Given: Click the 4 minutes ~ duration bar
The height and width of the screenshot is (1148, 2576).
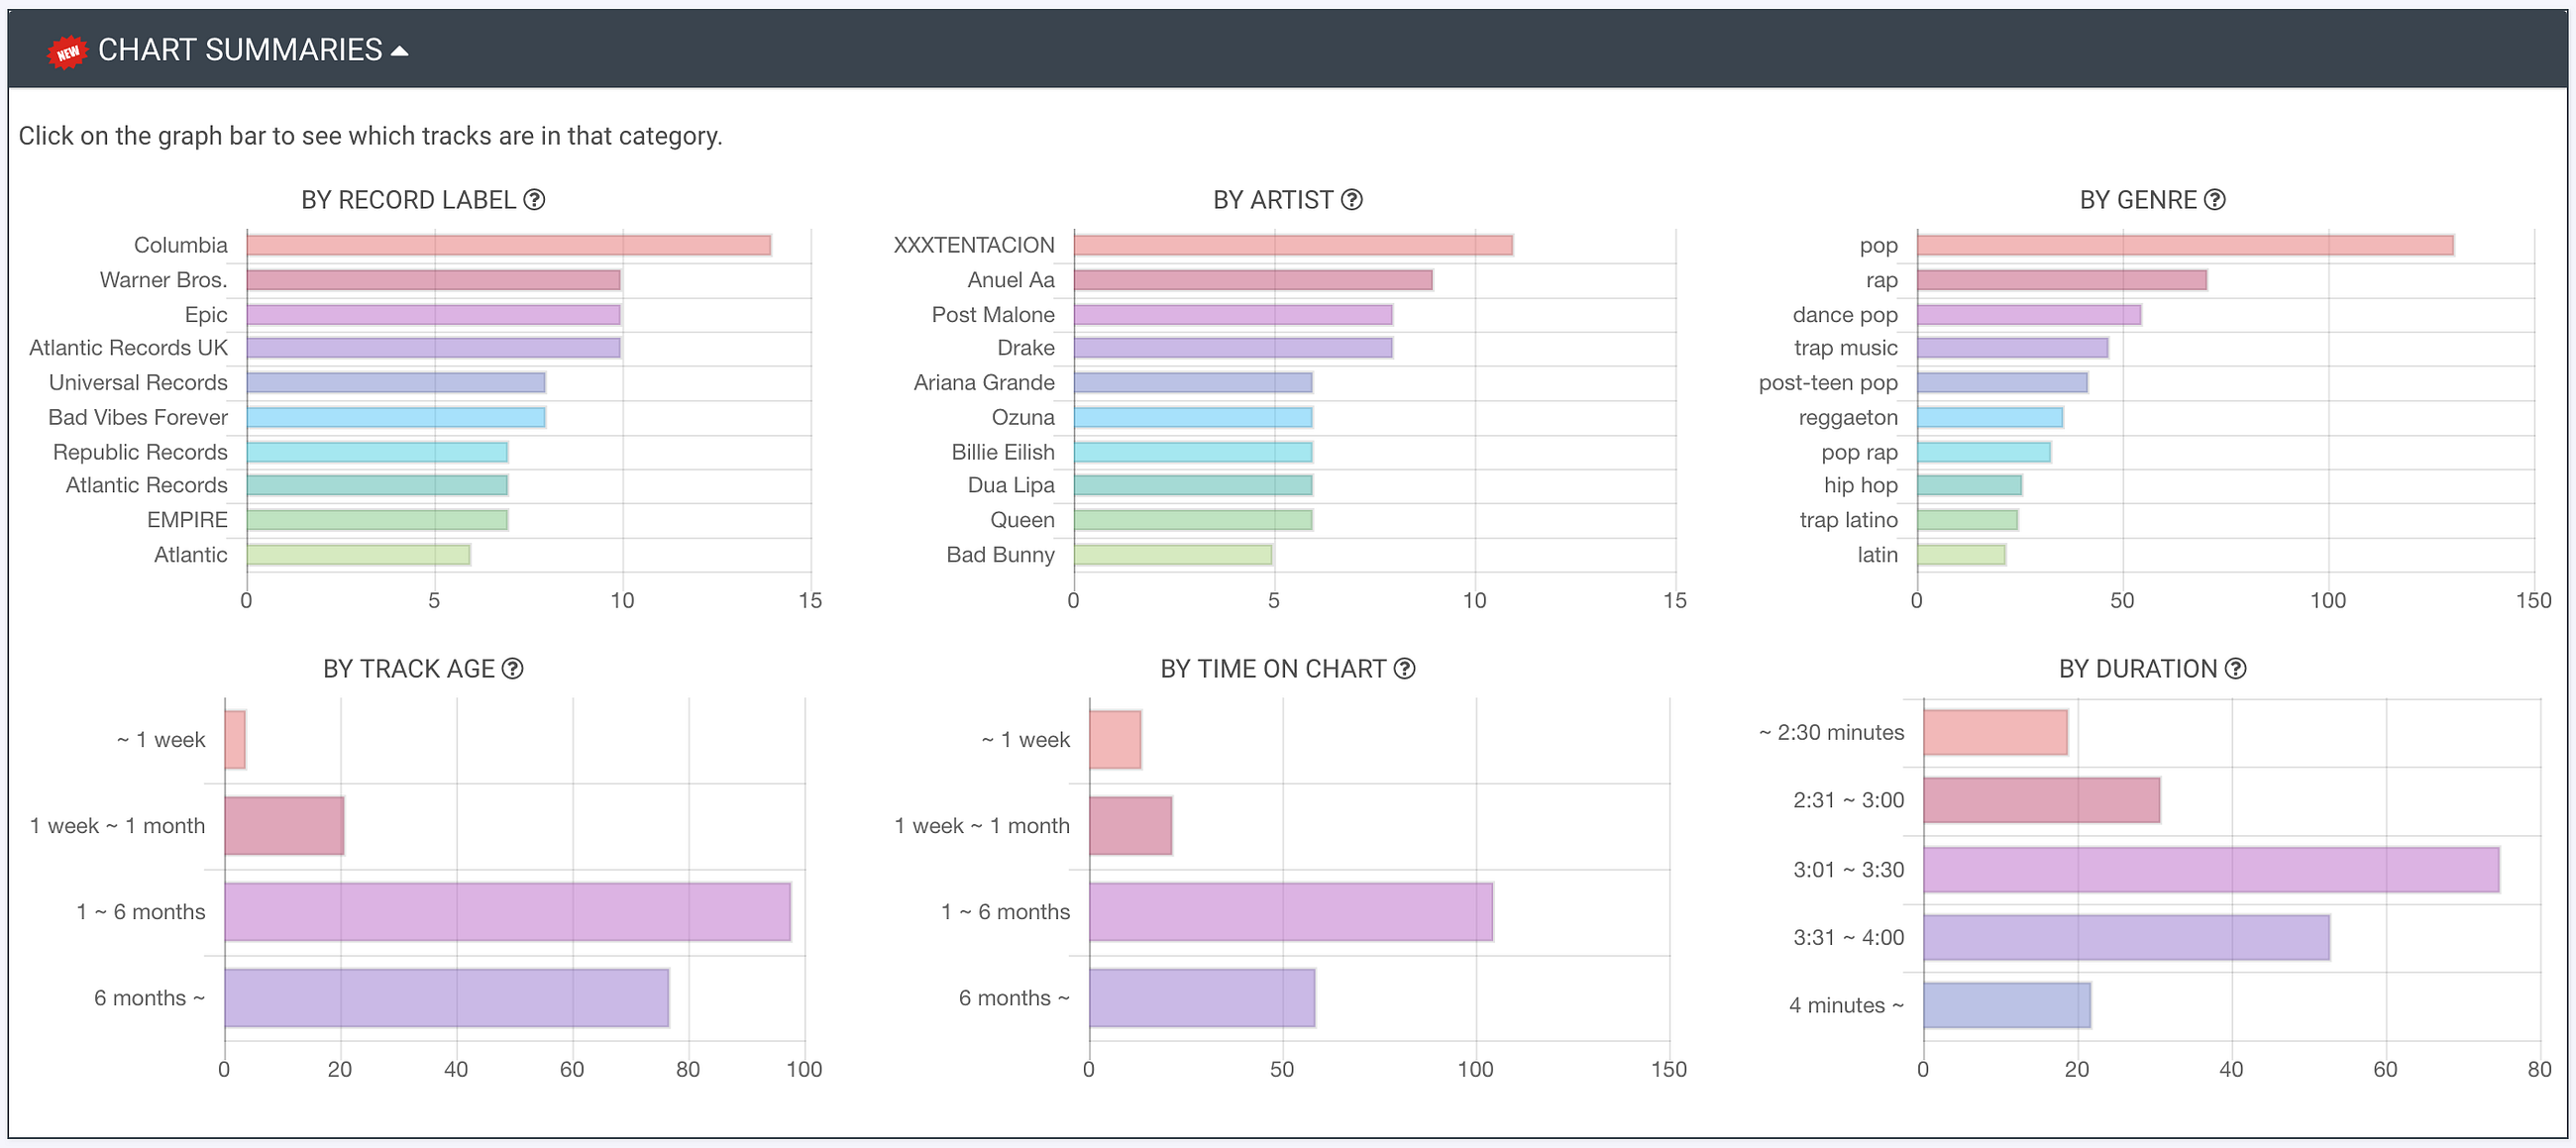Looking at the screenshot, I should pos(2006,1006).
